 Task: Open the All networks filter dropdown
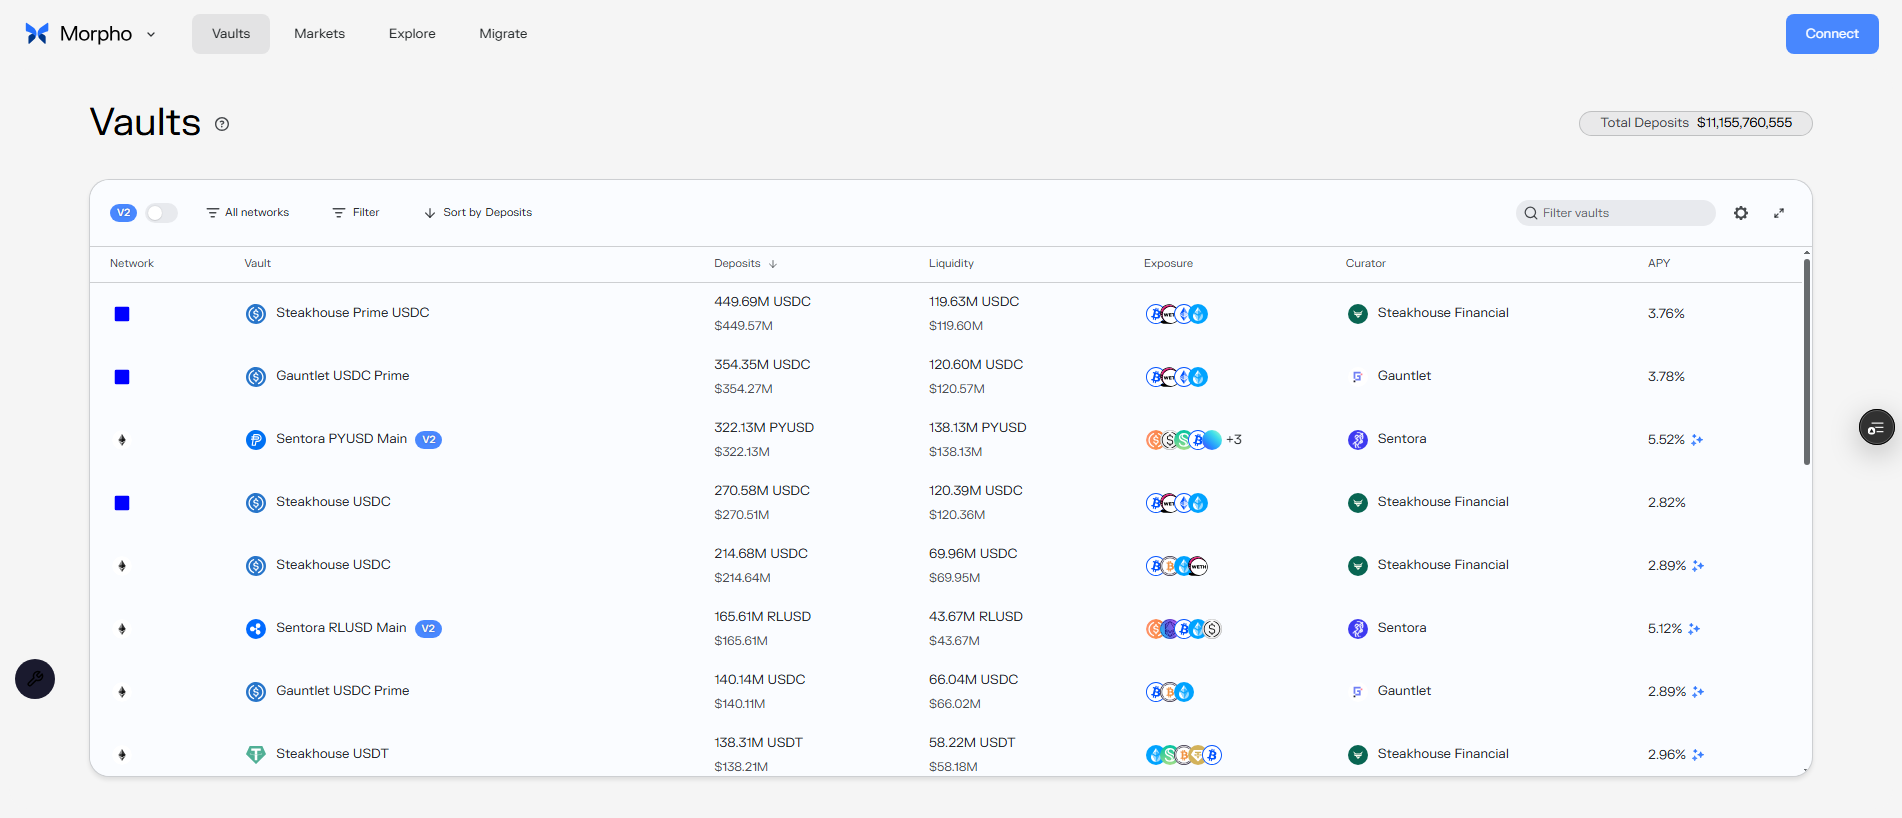(x=248, y=213)
